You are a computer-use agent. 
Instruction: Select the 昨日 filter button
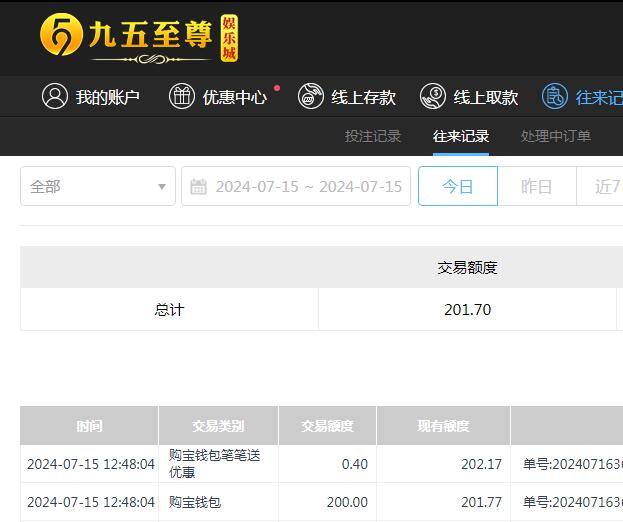coord(537,186)
